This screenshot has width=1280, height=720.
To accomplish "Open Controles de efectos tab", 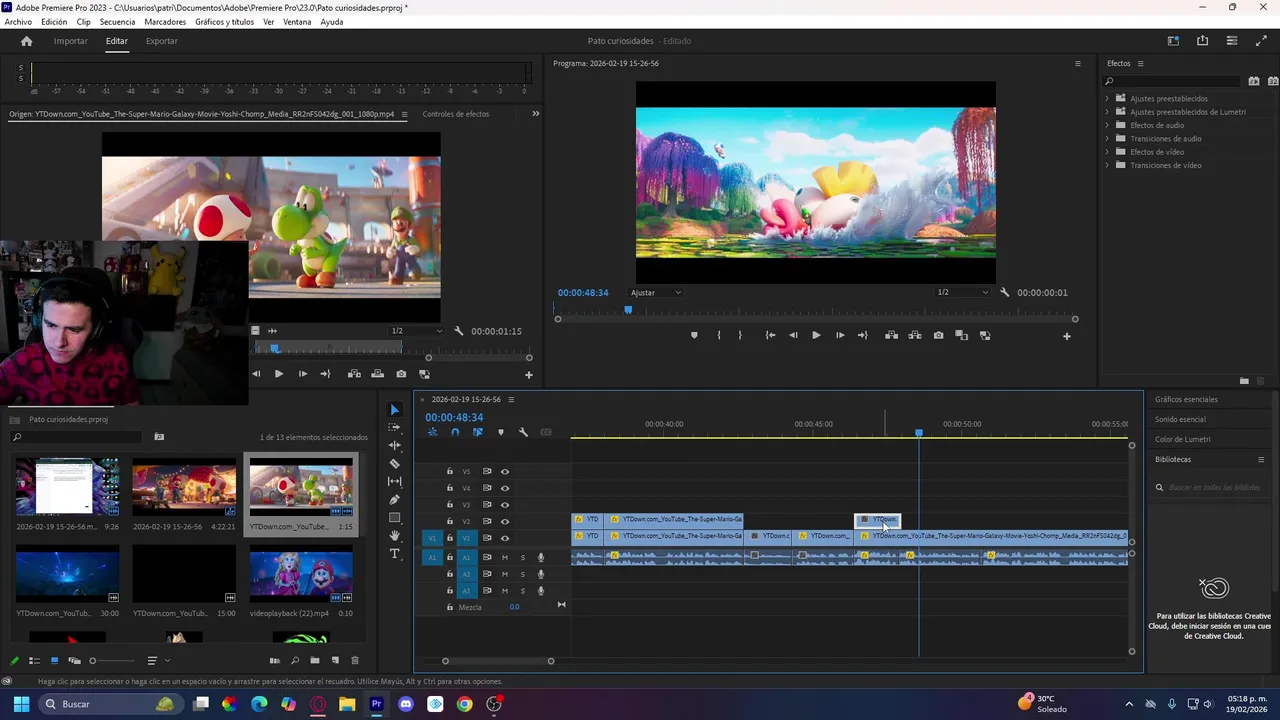I will [x=456, y=114].
